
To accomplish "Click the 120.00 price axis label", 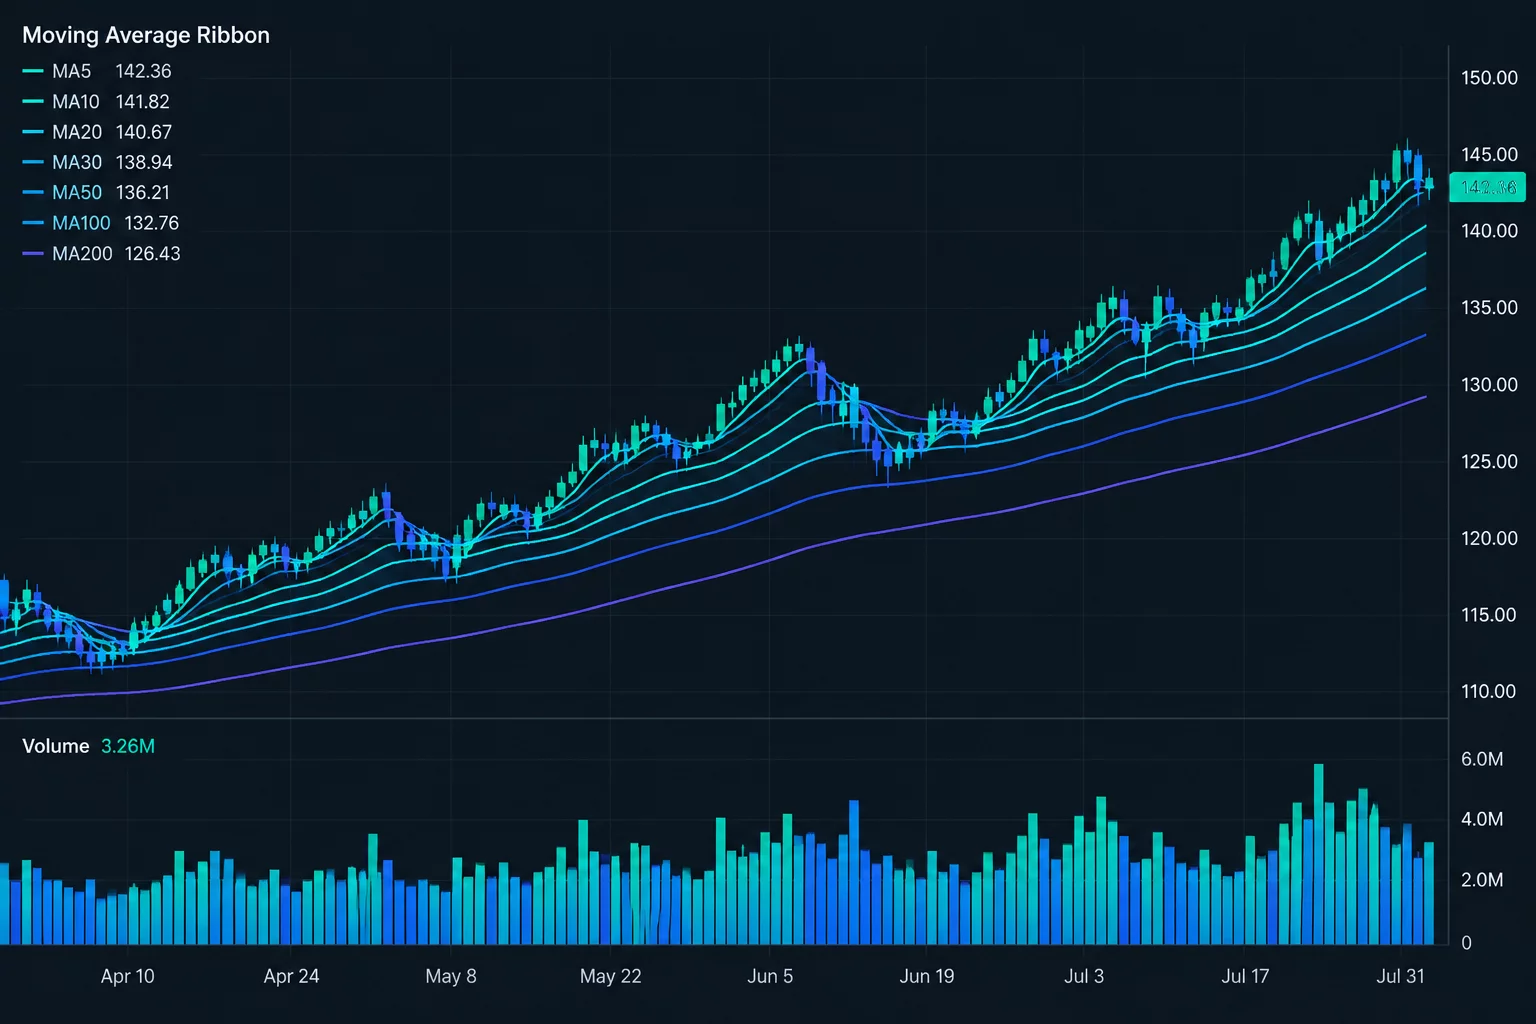I will [x=1489, y=538].
